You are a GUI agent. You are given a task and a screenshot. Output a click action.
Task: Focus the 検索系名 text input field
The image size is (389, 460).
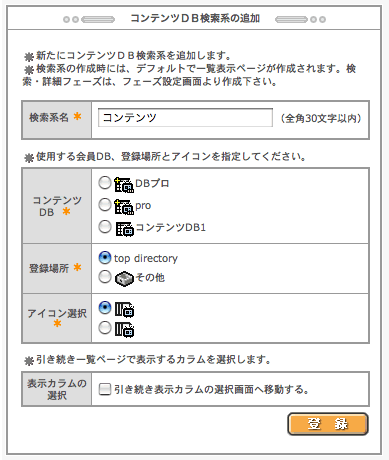(x=185, y=118)
